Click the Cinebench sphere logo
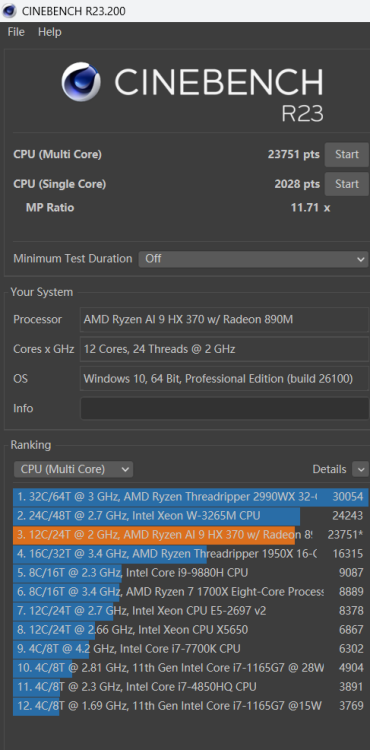This screenshot has width=370, height=750. 81,82
